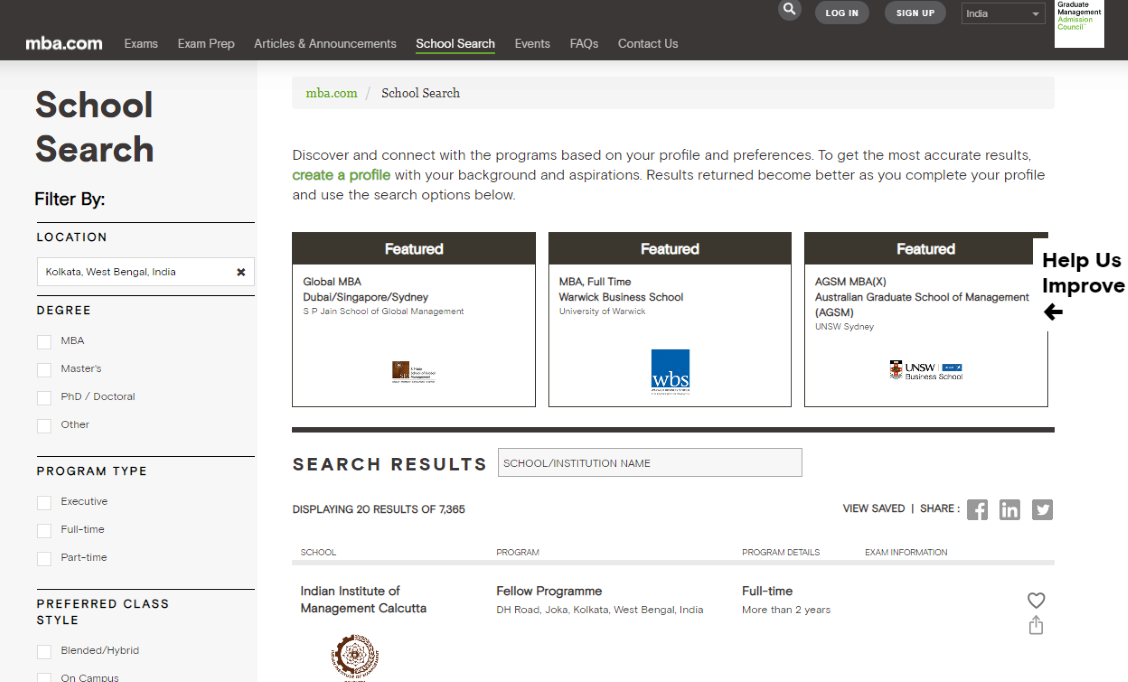Click the PROGRAM DETAILS column header

point(781,553)
